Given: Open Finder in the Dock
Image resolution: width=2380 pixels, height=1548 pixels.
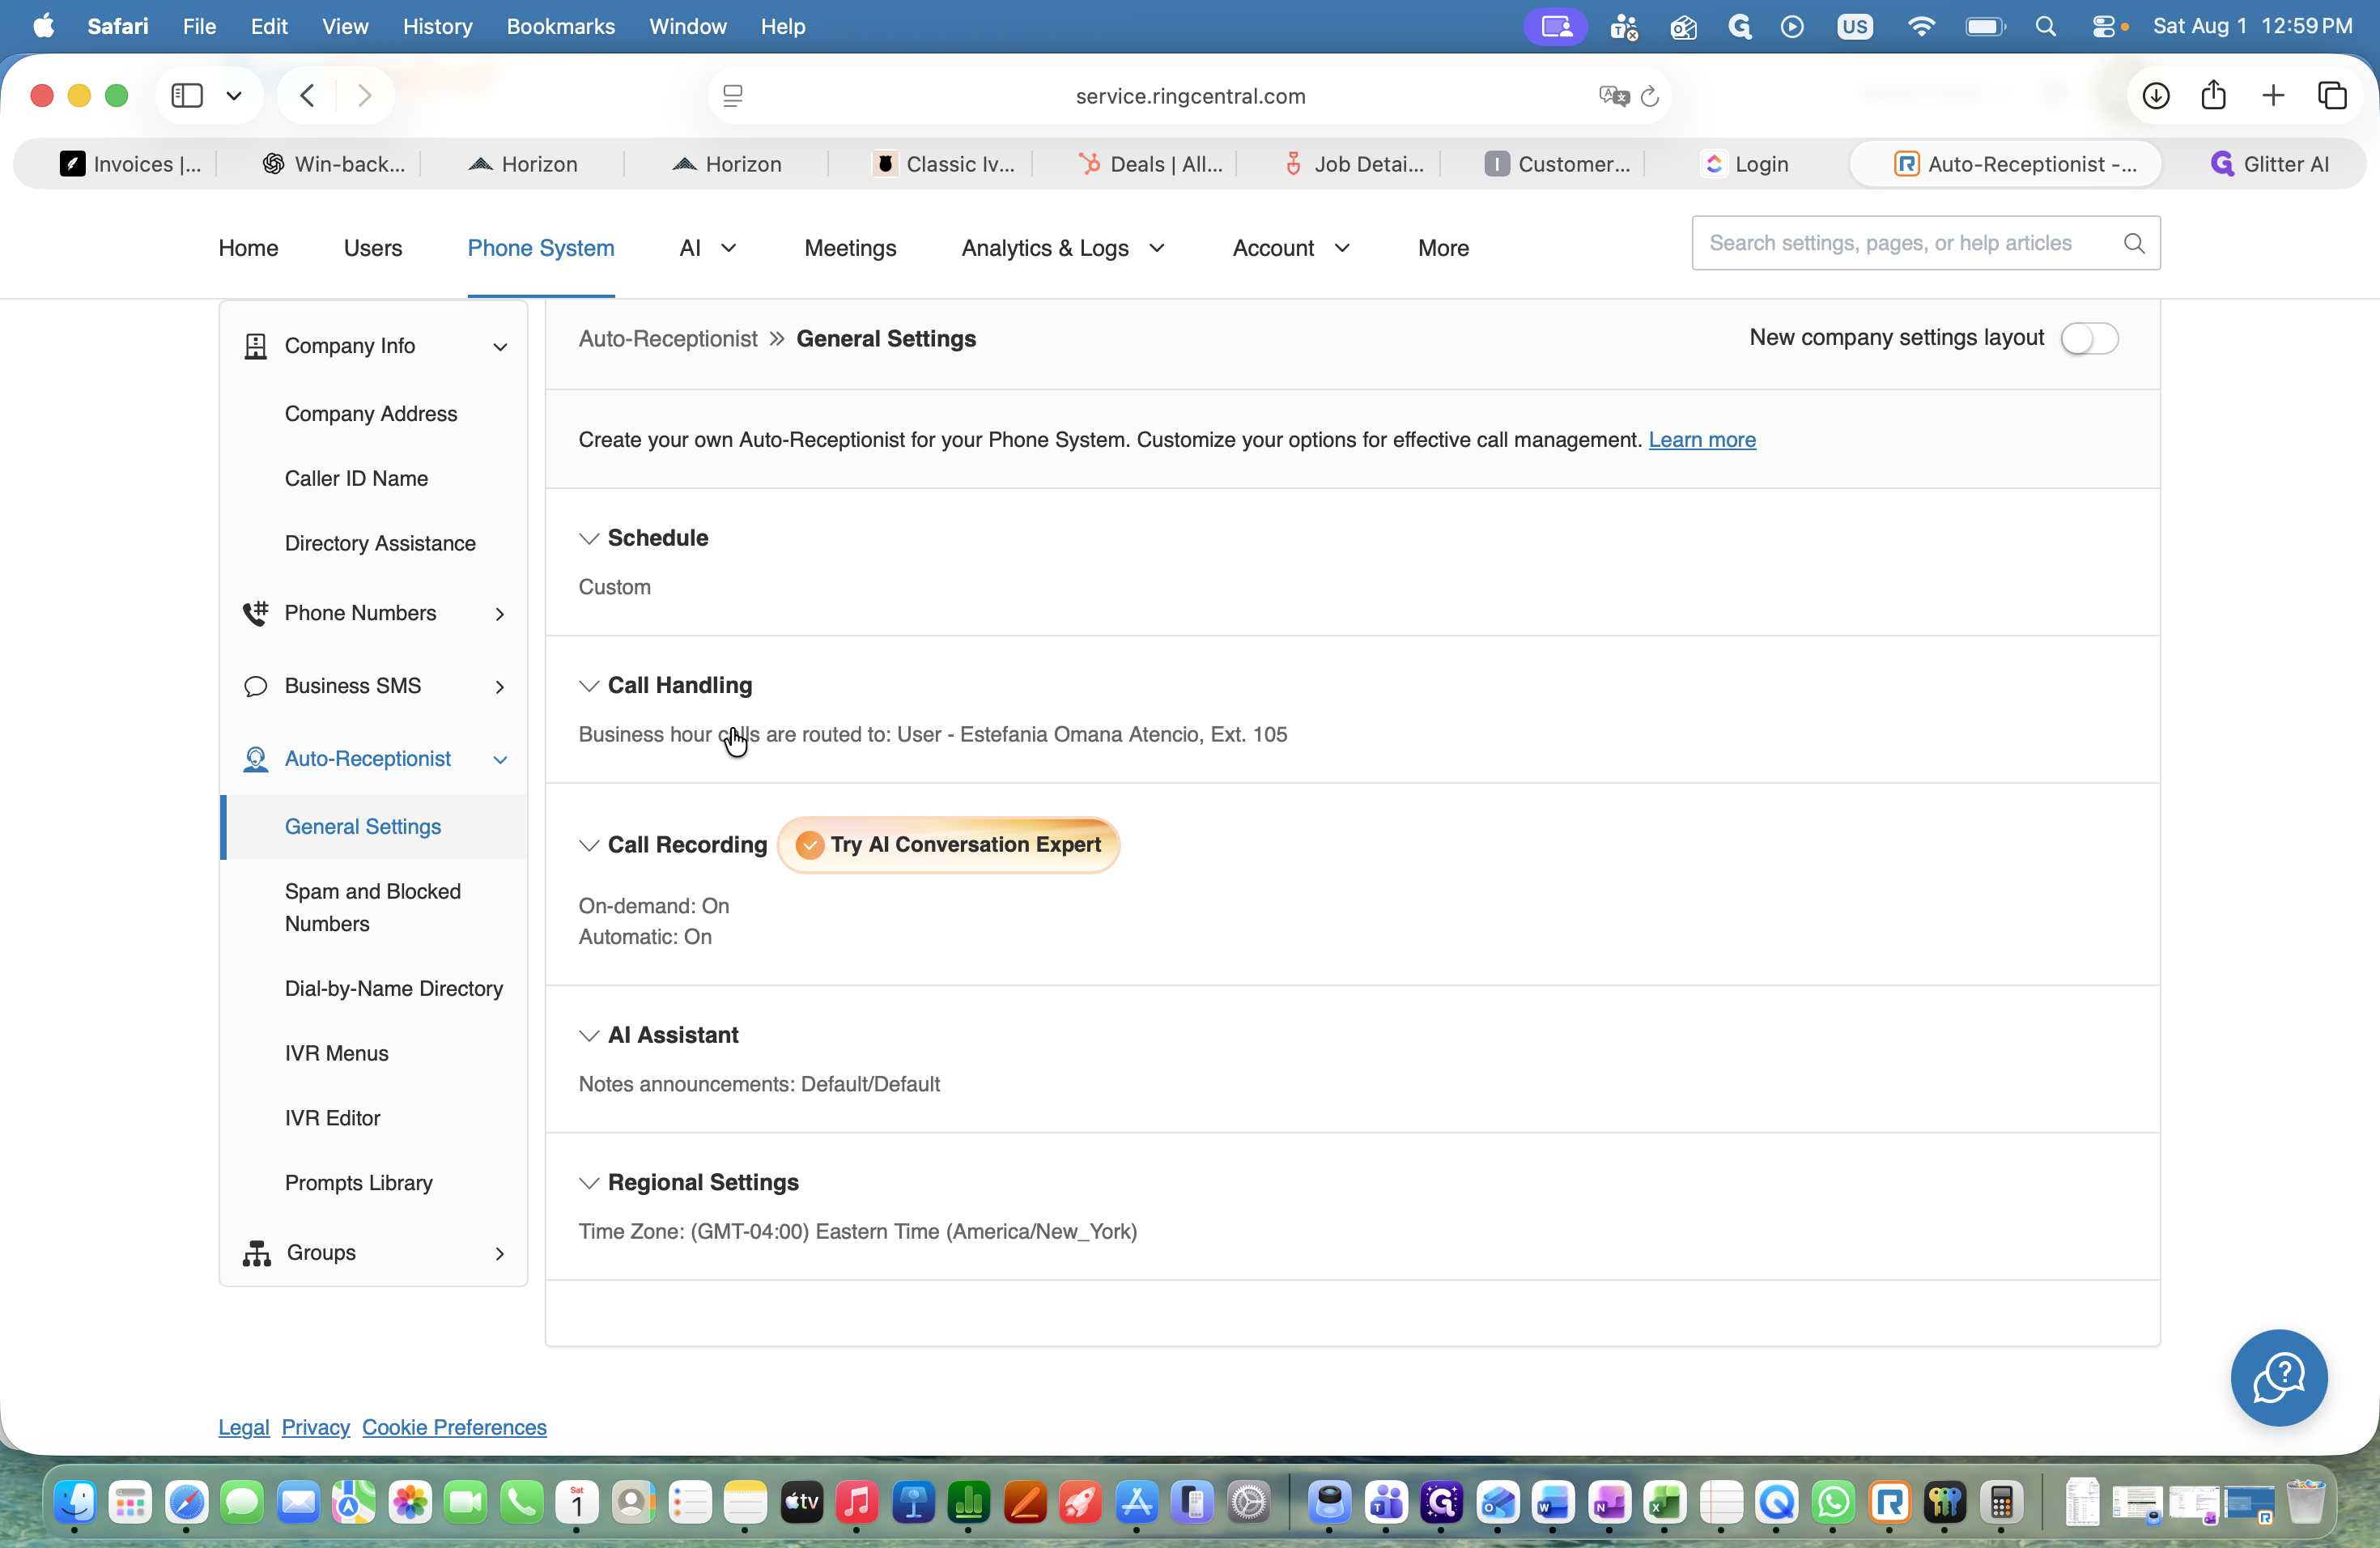Looking at the screenshot, I should click(x=75, y=1501).
